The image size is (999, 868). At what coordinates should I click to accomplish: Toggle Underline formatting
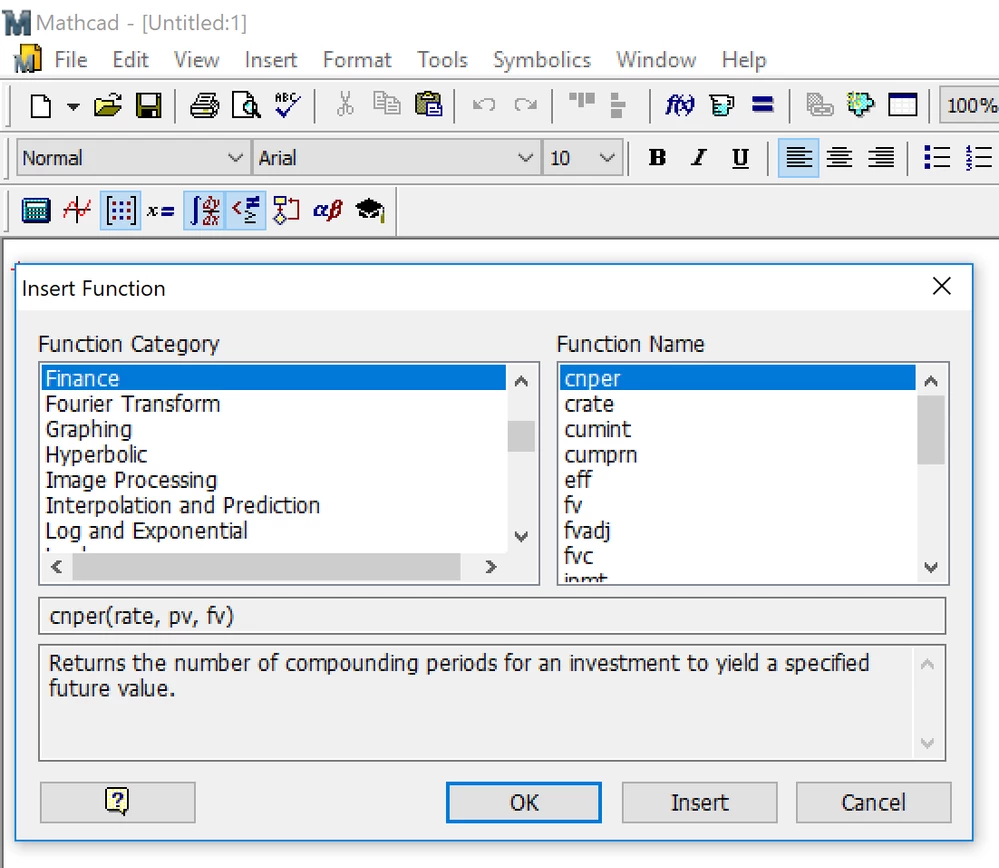740,157
